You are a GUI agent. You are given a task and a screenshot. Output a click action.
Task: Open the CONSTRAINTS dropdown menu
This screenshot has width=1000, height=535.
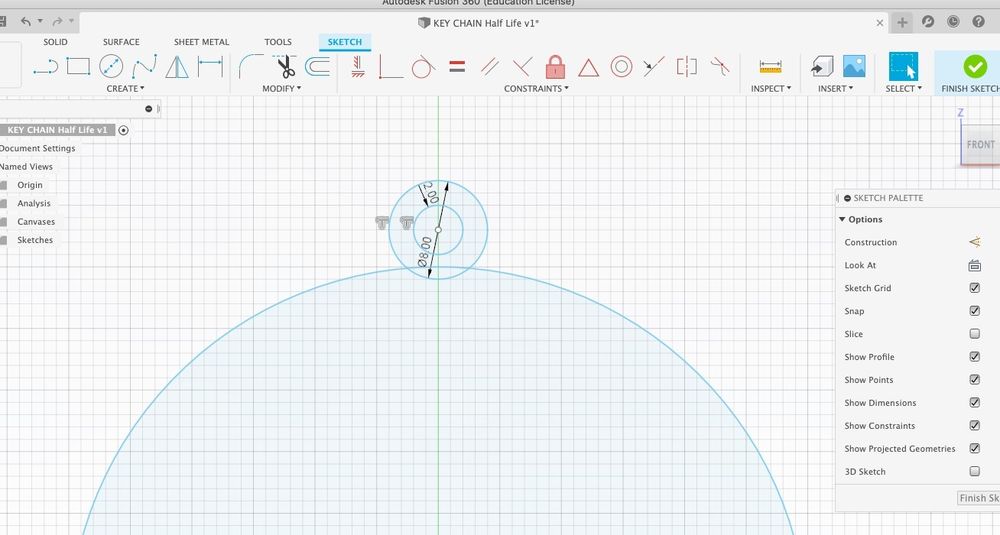536,89
